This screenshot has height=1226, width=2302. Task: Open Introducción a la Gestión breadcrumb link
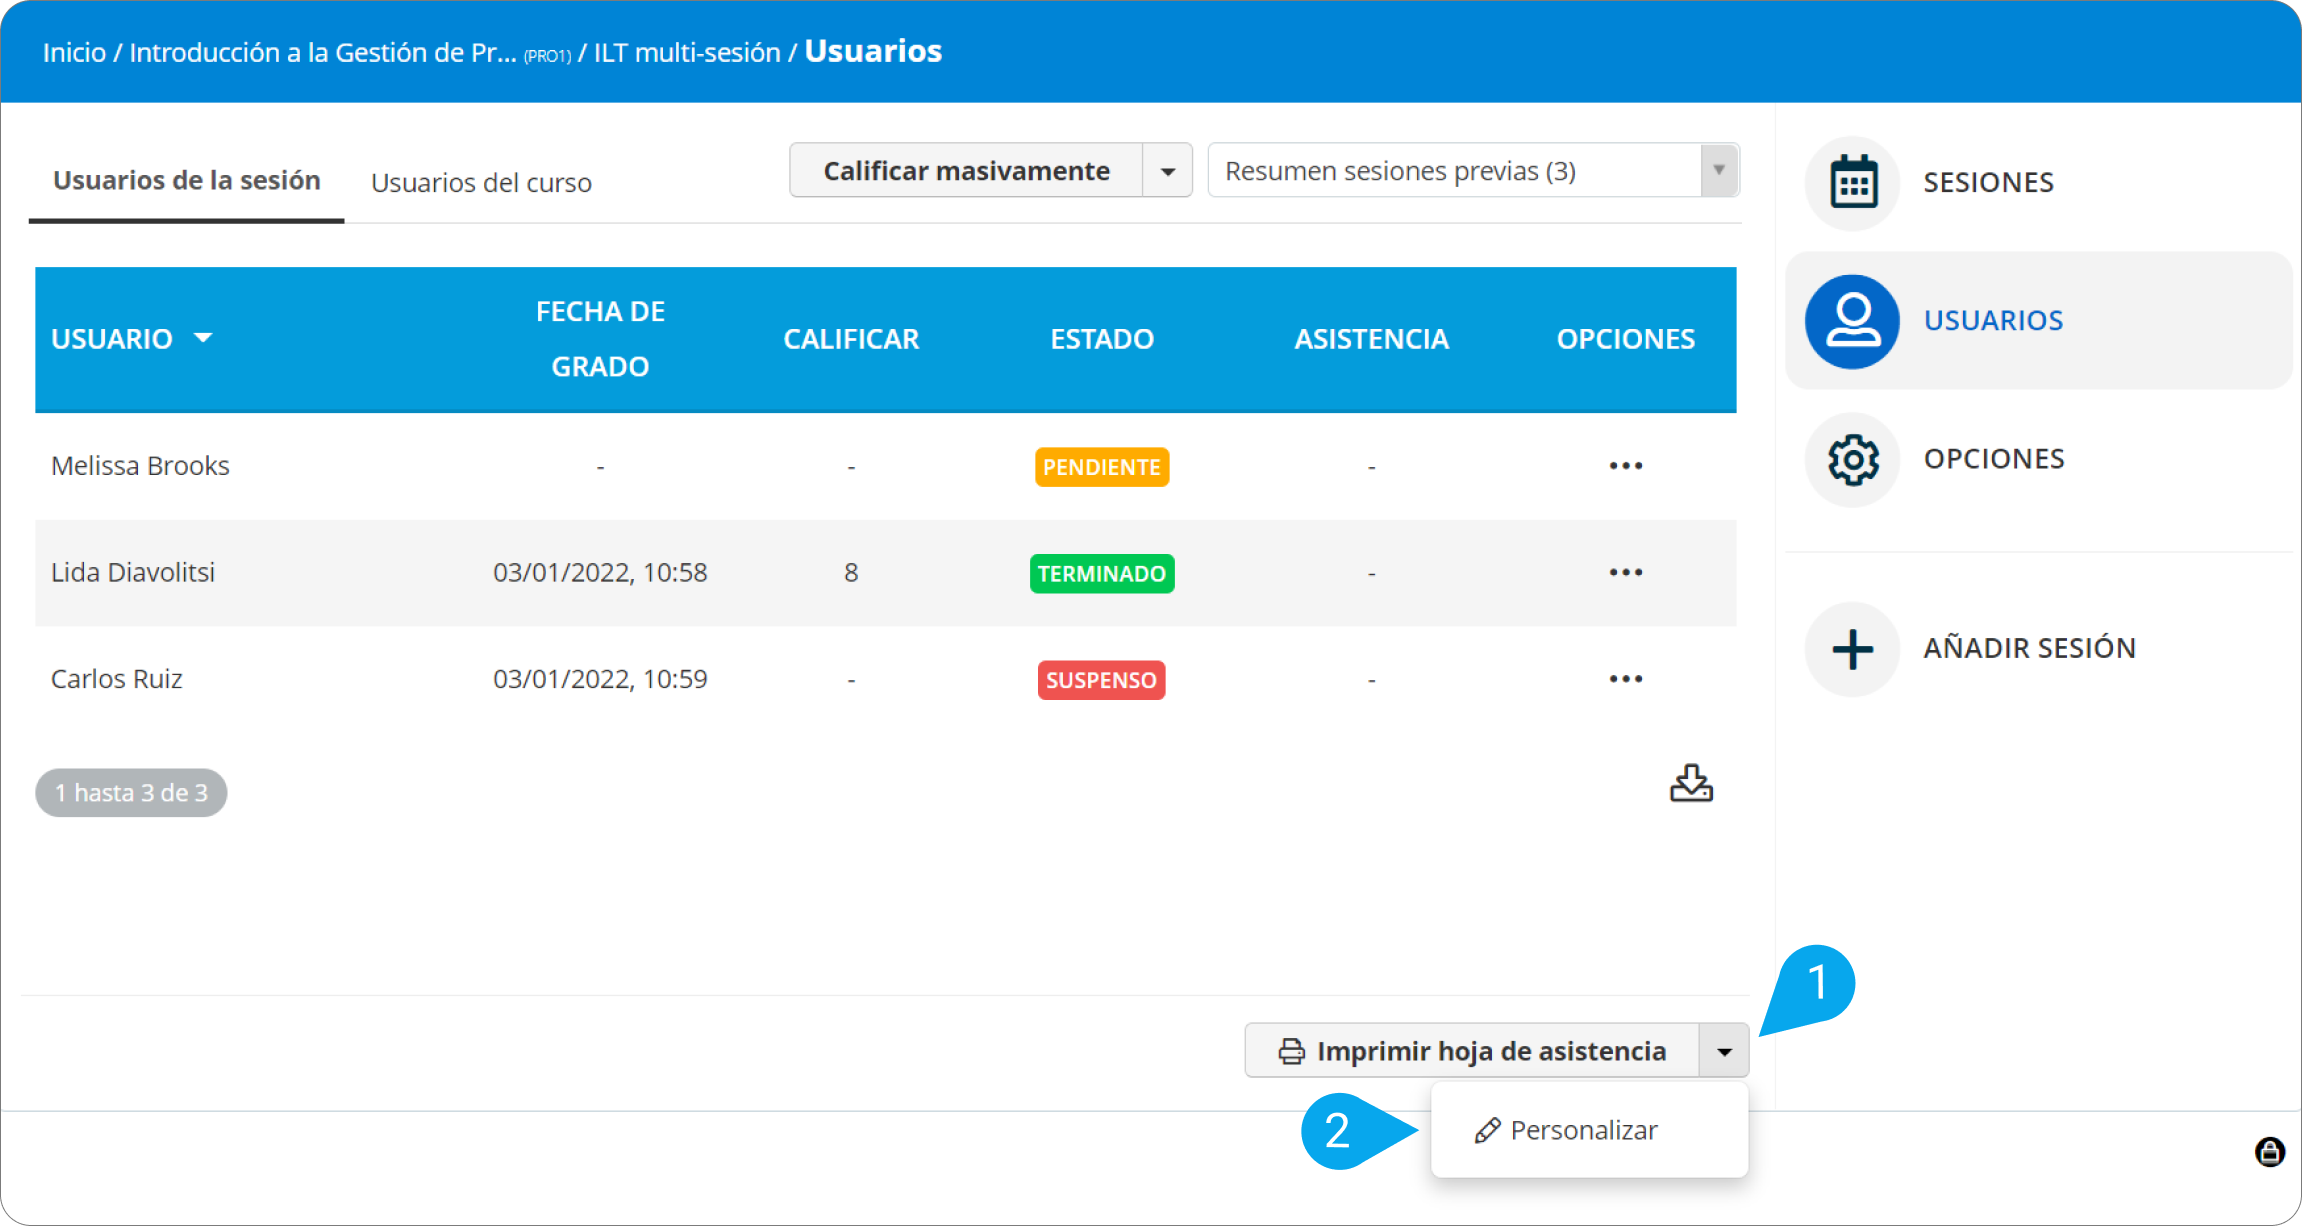pyautogui.click(x=322, y=52)
